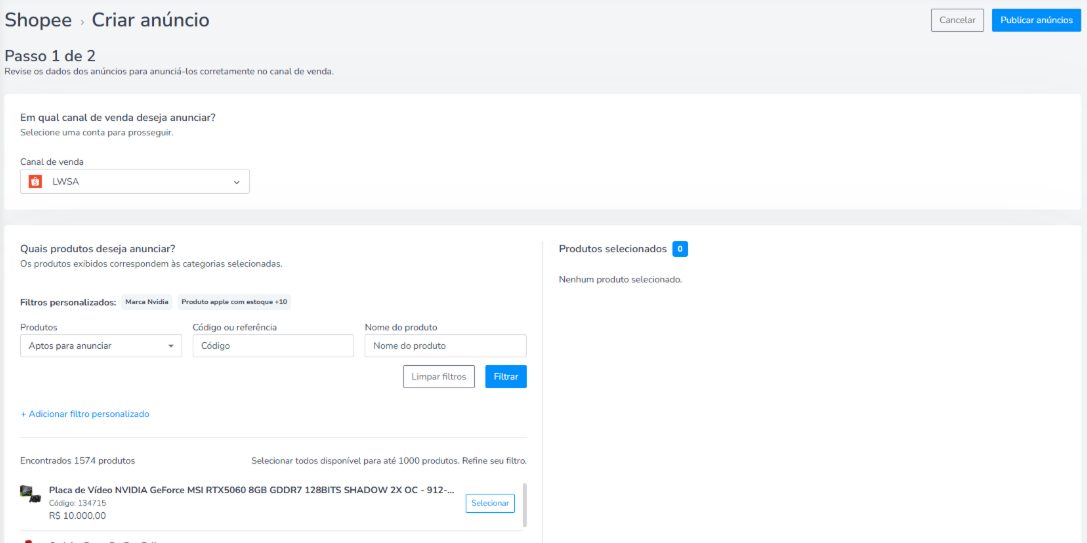The image size is (1087, 543).
Task: Click the Limpar filtros button
Action: (x=439, y=377)
